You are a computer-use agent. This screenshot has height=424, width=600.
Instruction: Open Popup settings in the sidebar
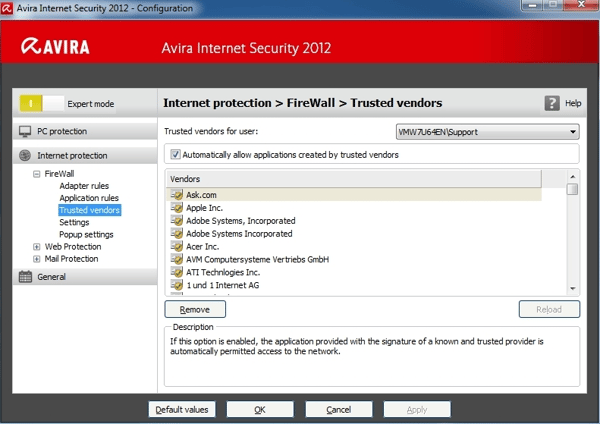tap(86, 234)
